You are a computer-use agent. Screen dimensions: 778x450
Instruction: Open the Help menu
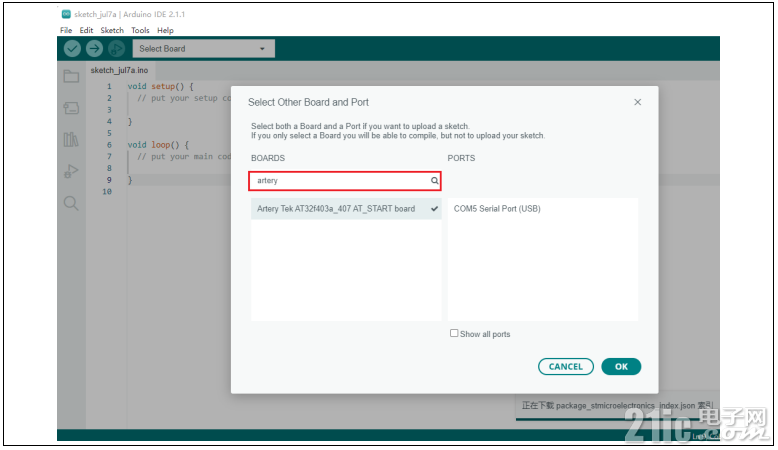pos(165,30)
